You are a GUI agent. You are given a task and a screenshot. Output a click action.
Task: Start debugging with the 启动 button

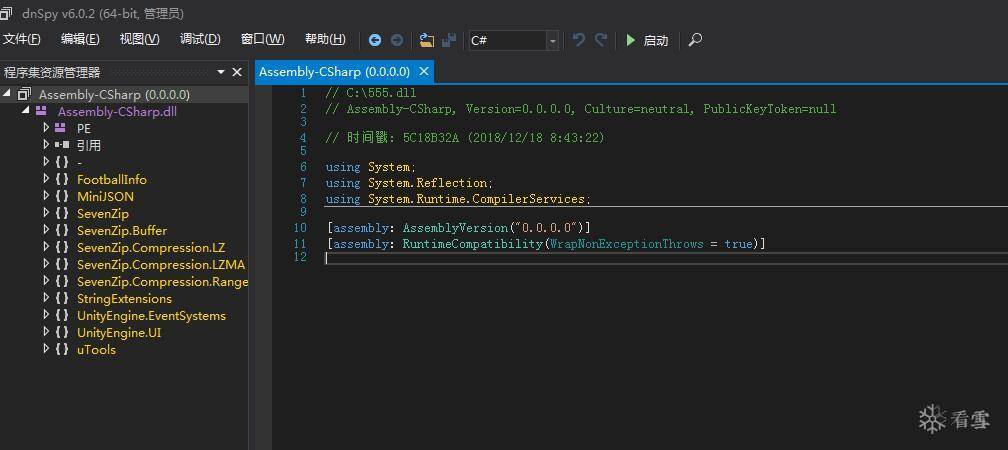coord(647,40)
